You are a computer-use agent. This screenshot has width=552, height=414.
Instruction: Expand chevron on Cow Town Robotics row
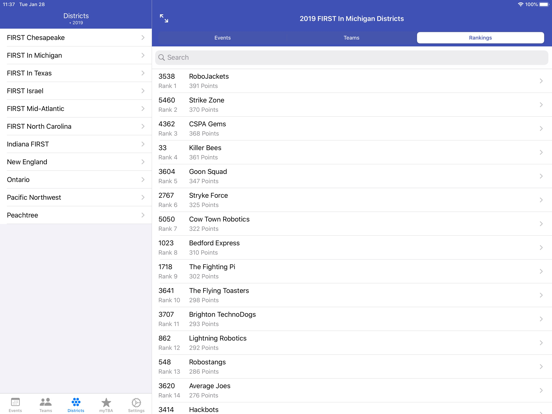541,224
